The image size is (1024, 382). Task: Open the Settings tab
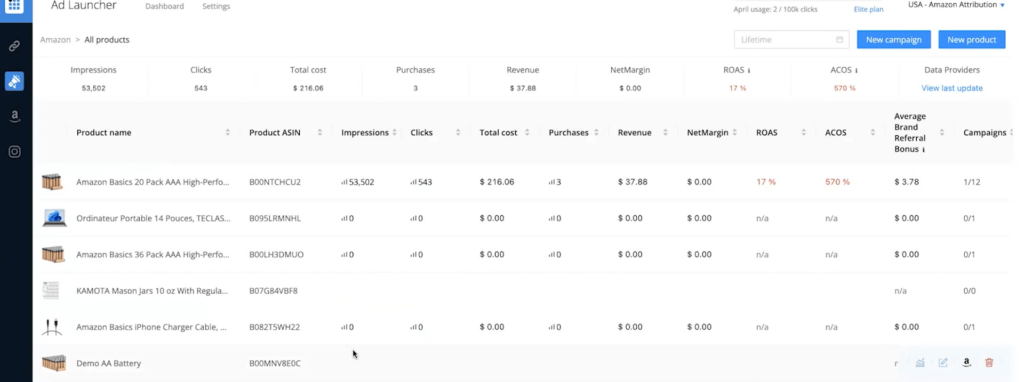coord(216,7)
